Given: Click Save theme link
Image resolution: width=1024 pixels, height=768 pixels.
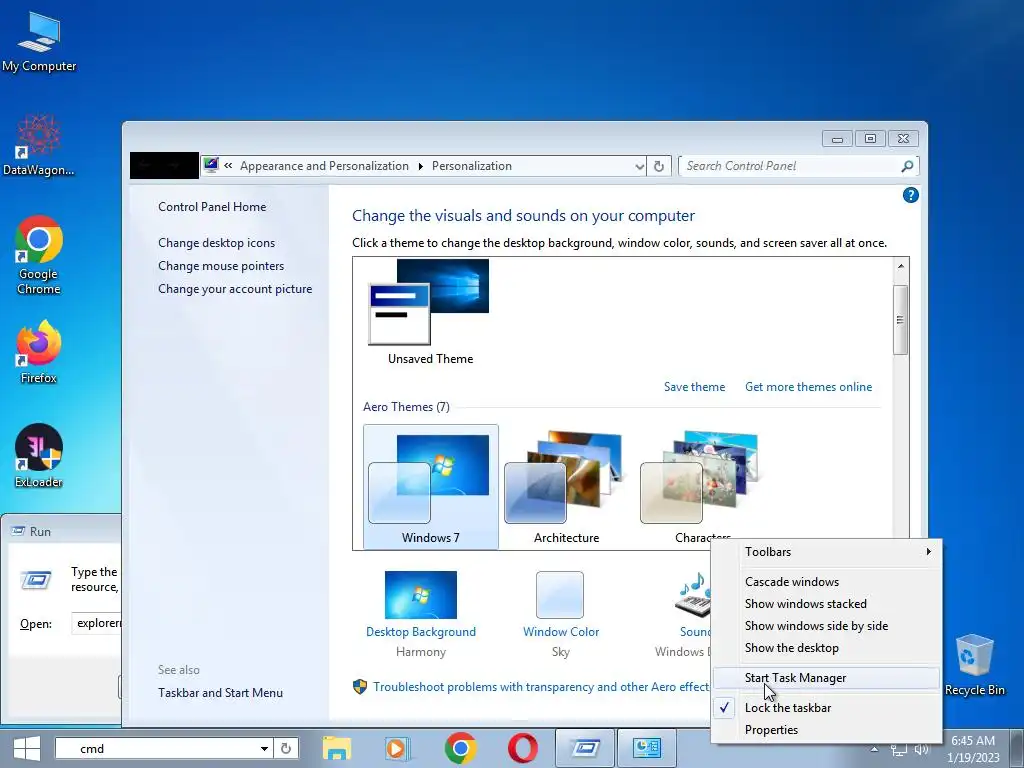Looking at the screenshot, I should coord(694,387).
